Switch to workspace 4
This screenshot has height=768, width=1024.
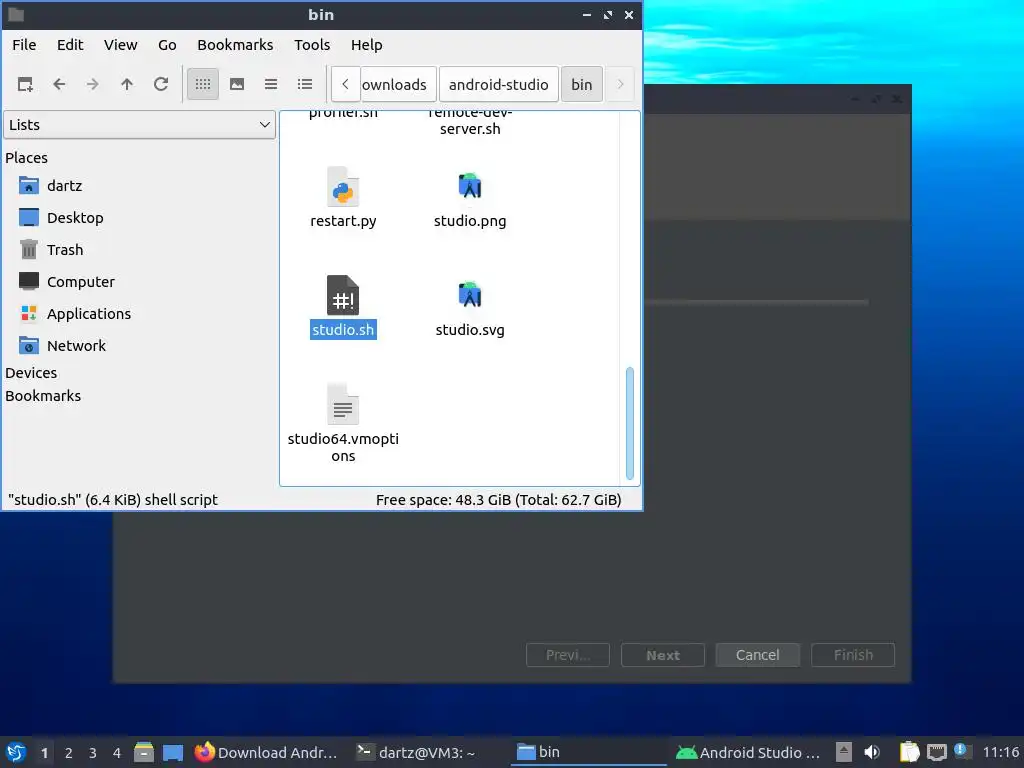point(117,753)
